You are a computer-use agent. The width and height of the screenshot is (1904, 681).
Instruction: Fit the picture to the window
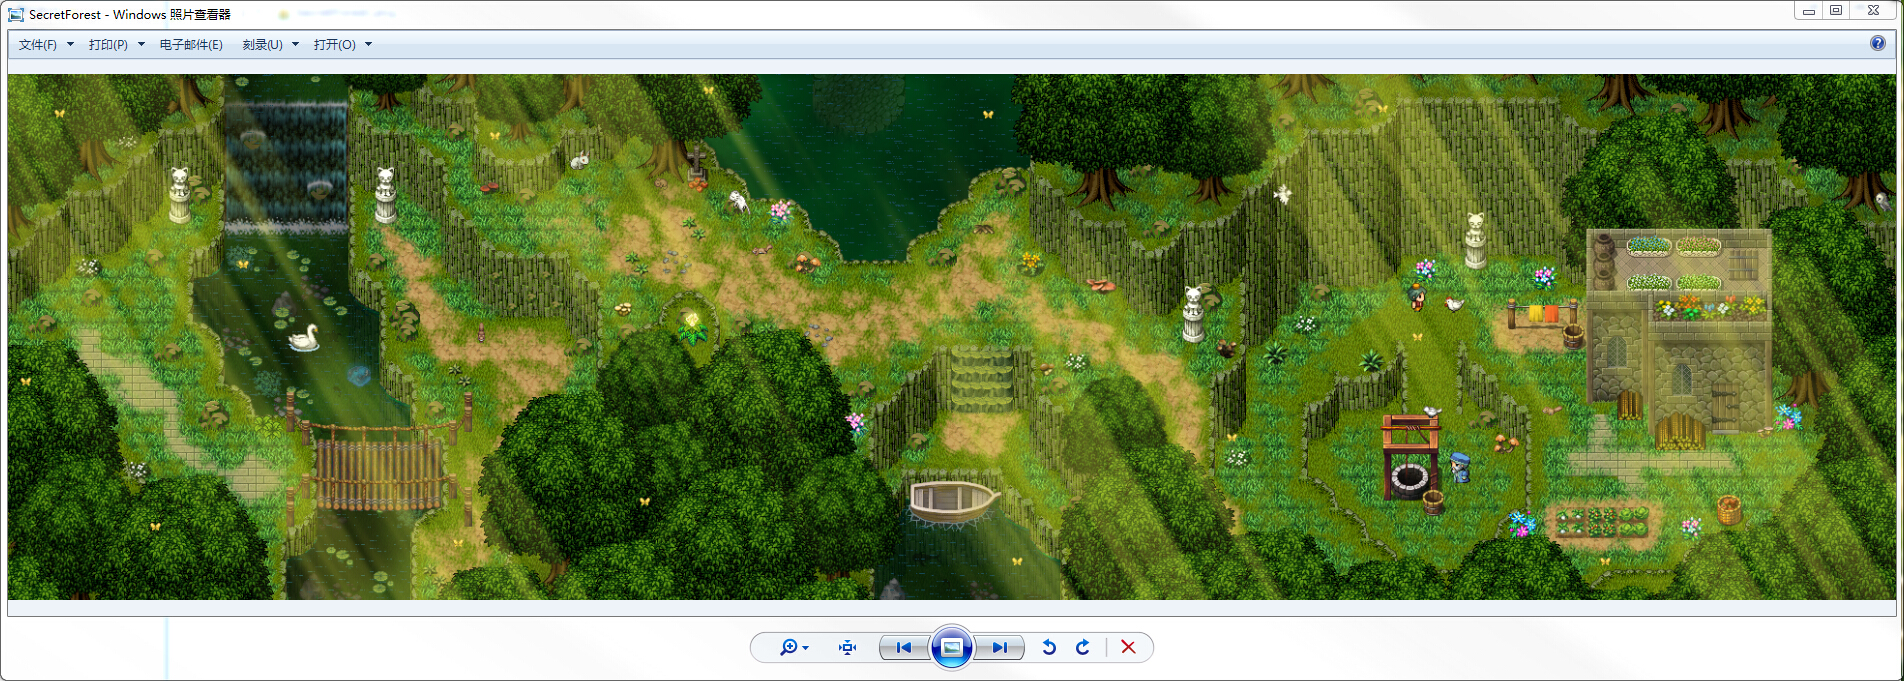pos(848,647)
